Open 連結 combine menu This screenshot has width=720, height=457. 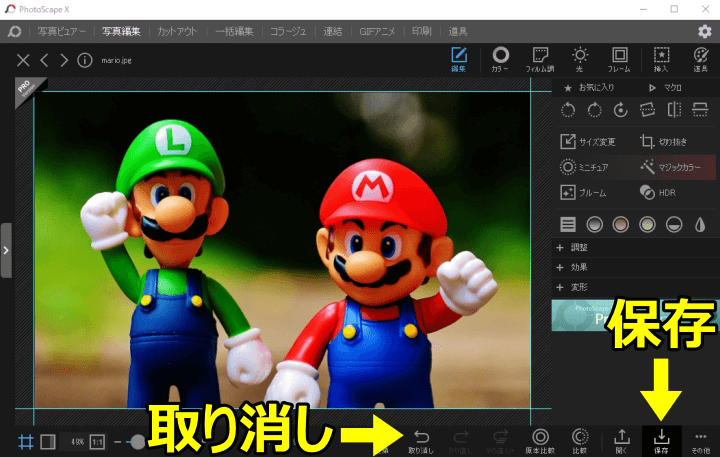(x=333, y=31)
